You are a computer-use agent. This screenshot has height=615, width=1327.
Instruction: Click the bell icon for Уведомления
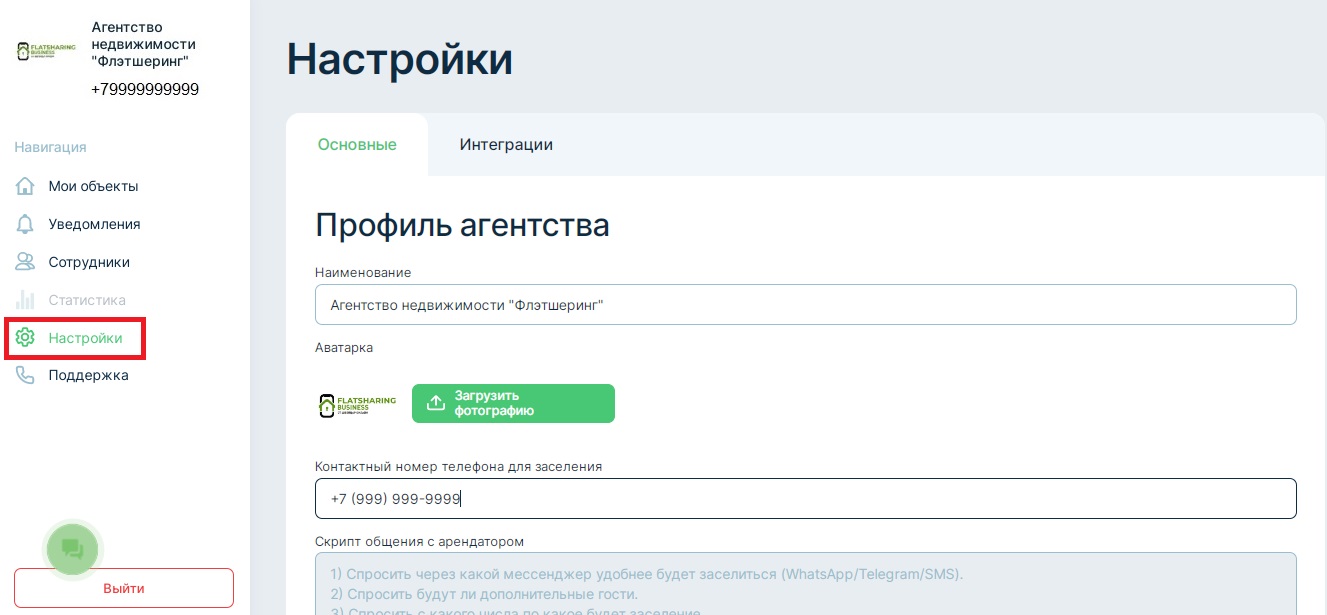coord(25,224)
